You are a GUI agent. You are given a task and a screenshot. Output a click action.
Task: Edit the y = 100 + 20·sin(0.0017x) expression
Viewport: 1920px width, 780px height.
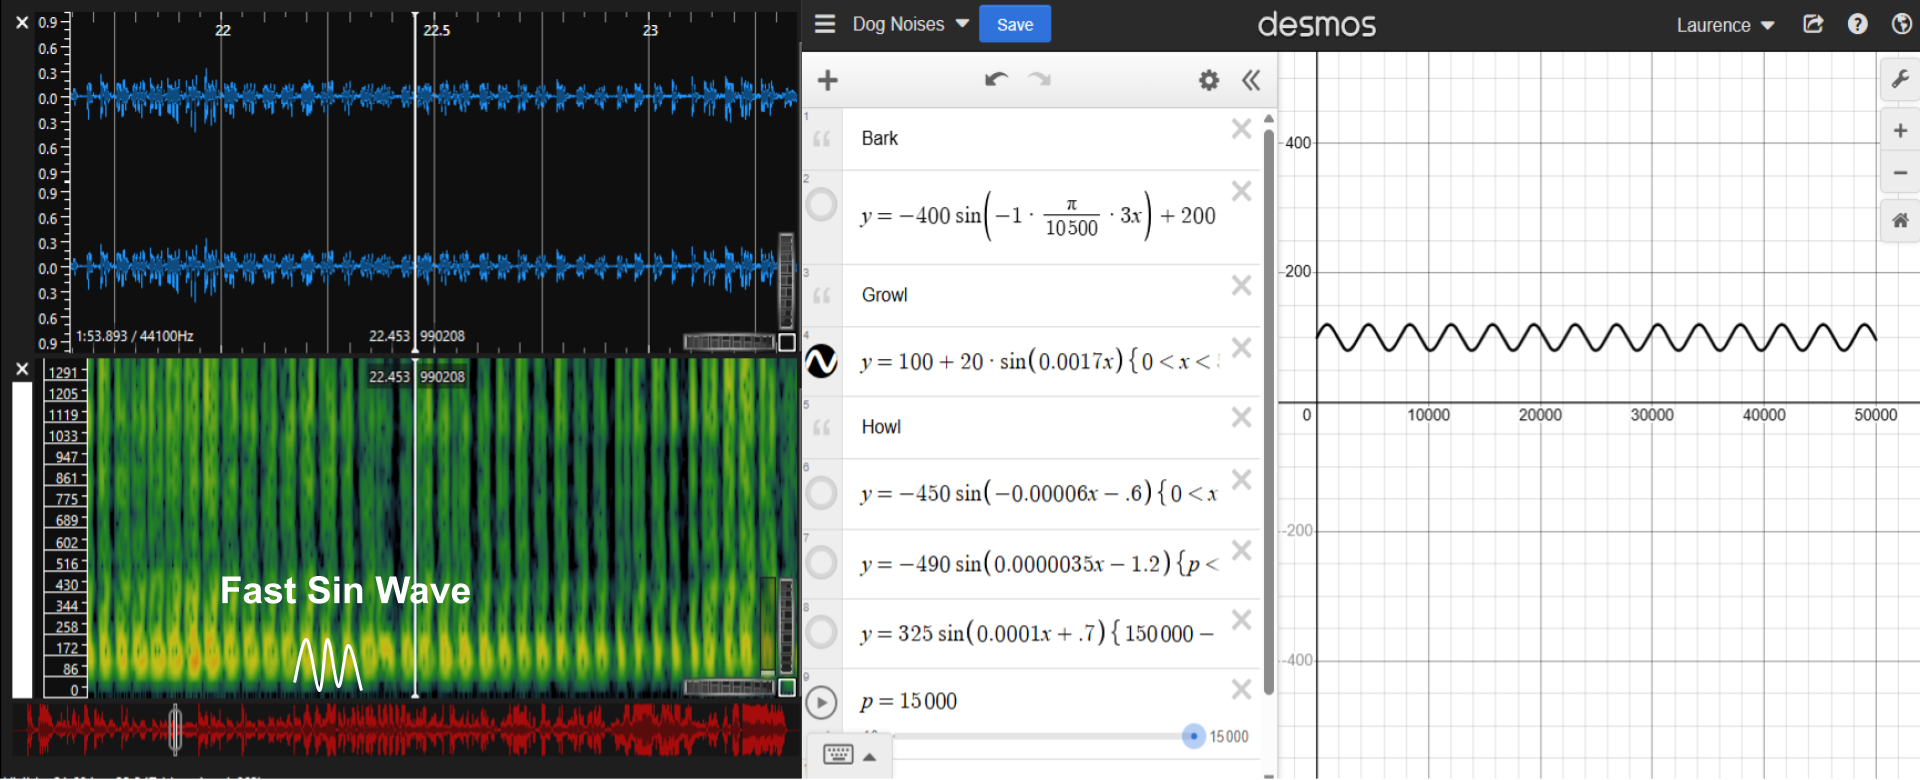pos(1040,361)
